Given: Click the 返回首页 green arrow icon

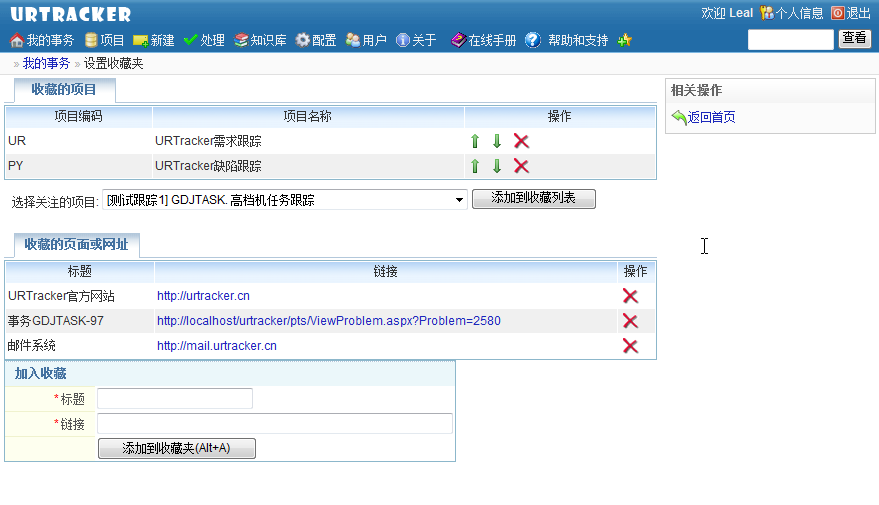Looking at the screenshot, I should pos(679,117).
